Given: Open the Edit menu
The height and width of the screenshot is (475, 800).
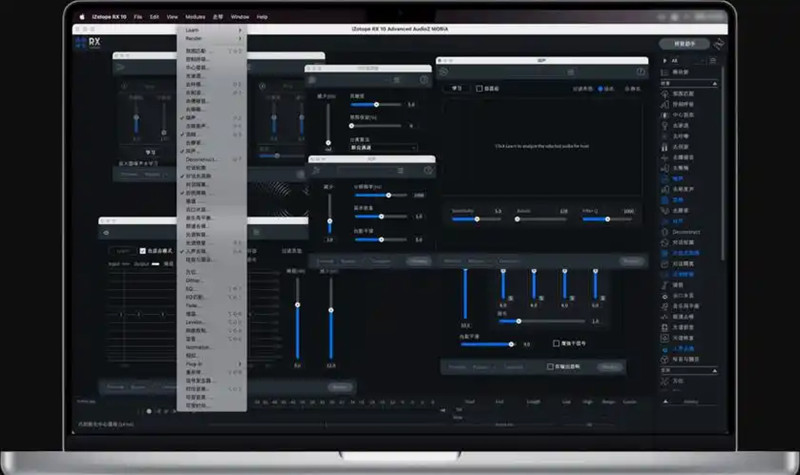Looking at the screenshot, I should 154,17.
